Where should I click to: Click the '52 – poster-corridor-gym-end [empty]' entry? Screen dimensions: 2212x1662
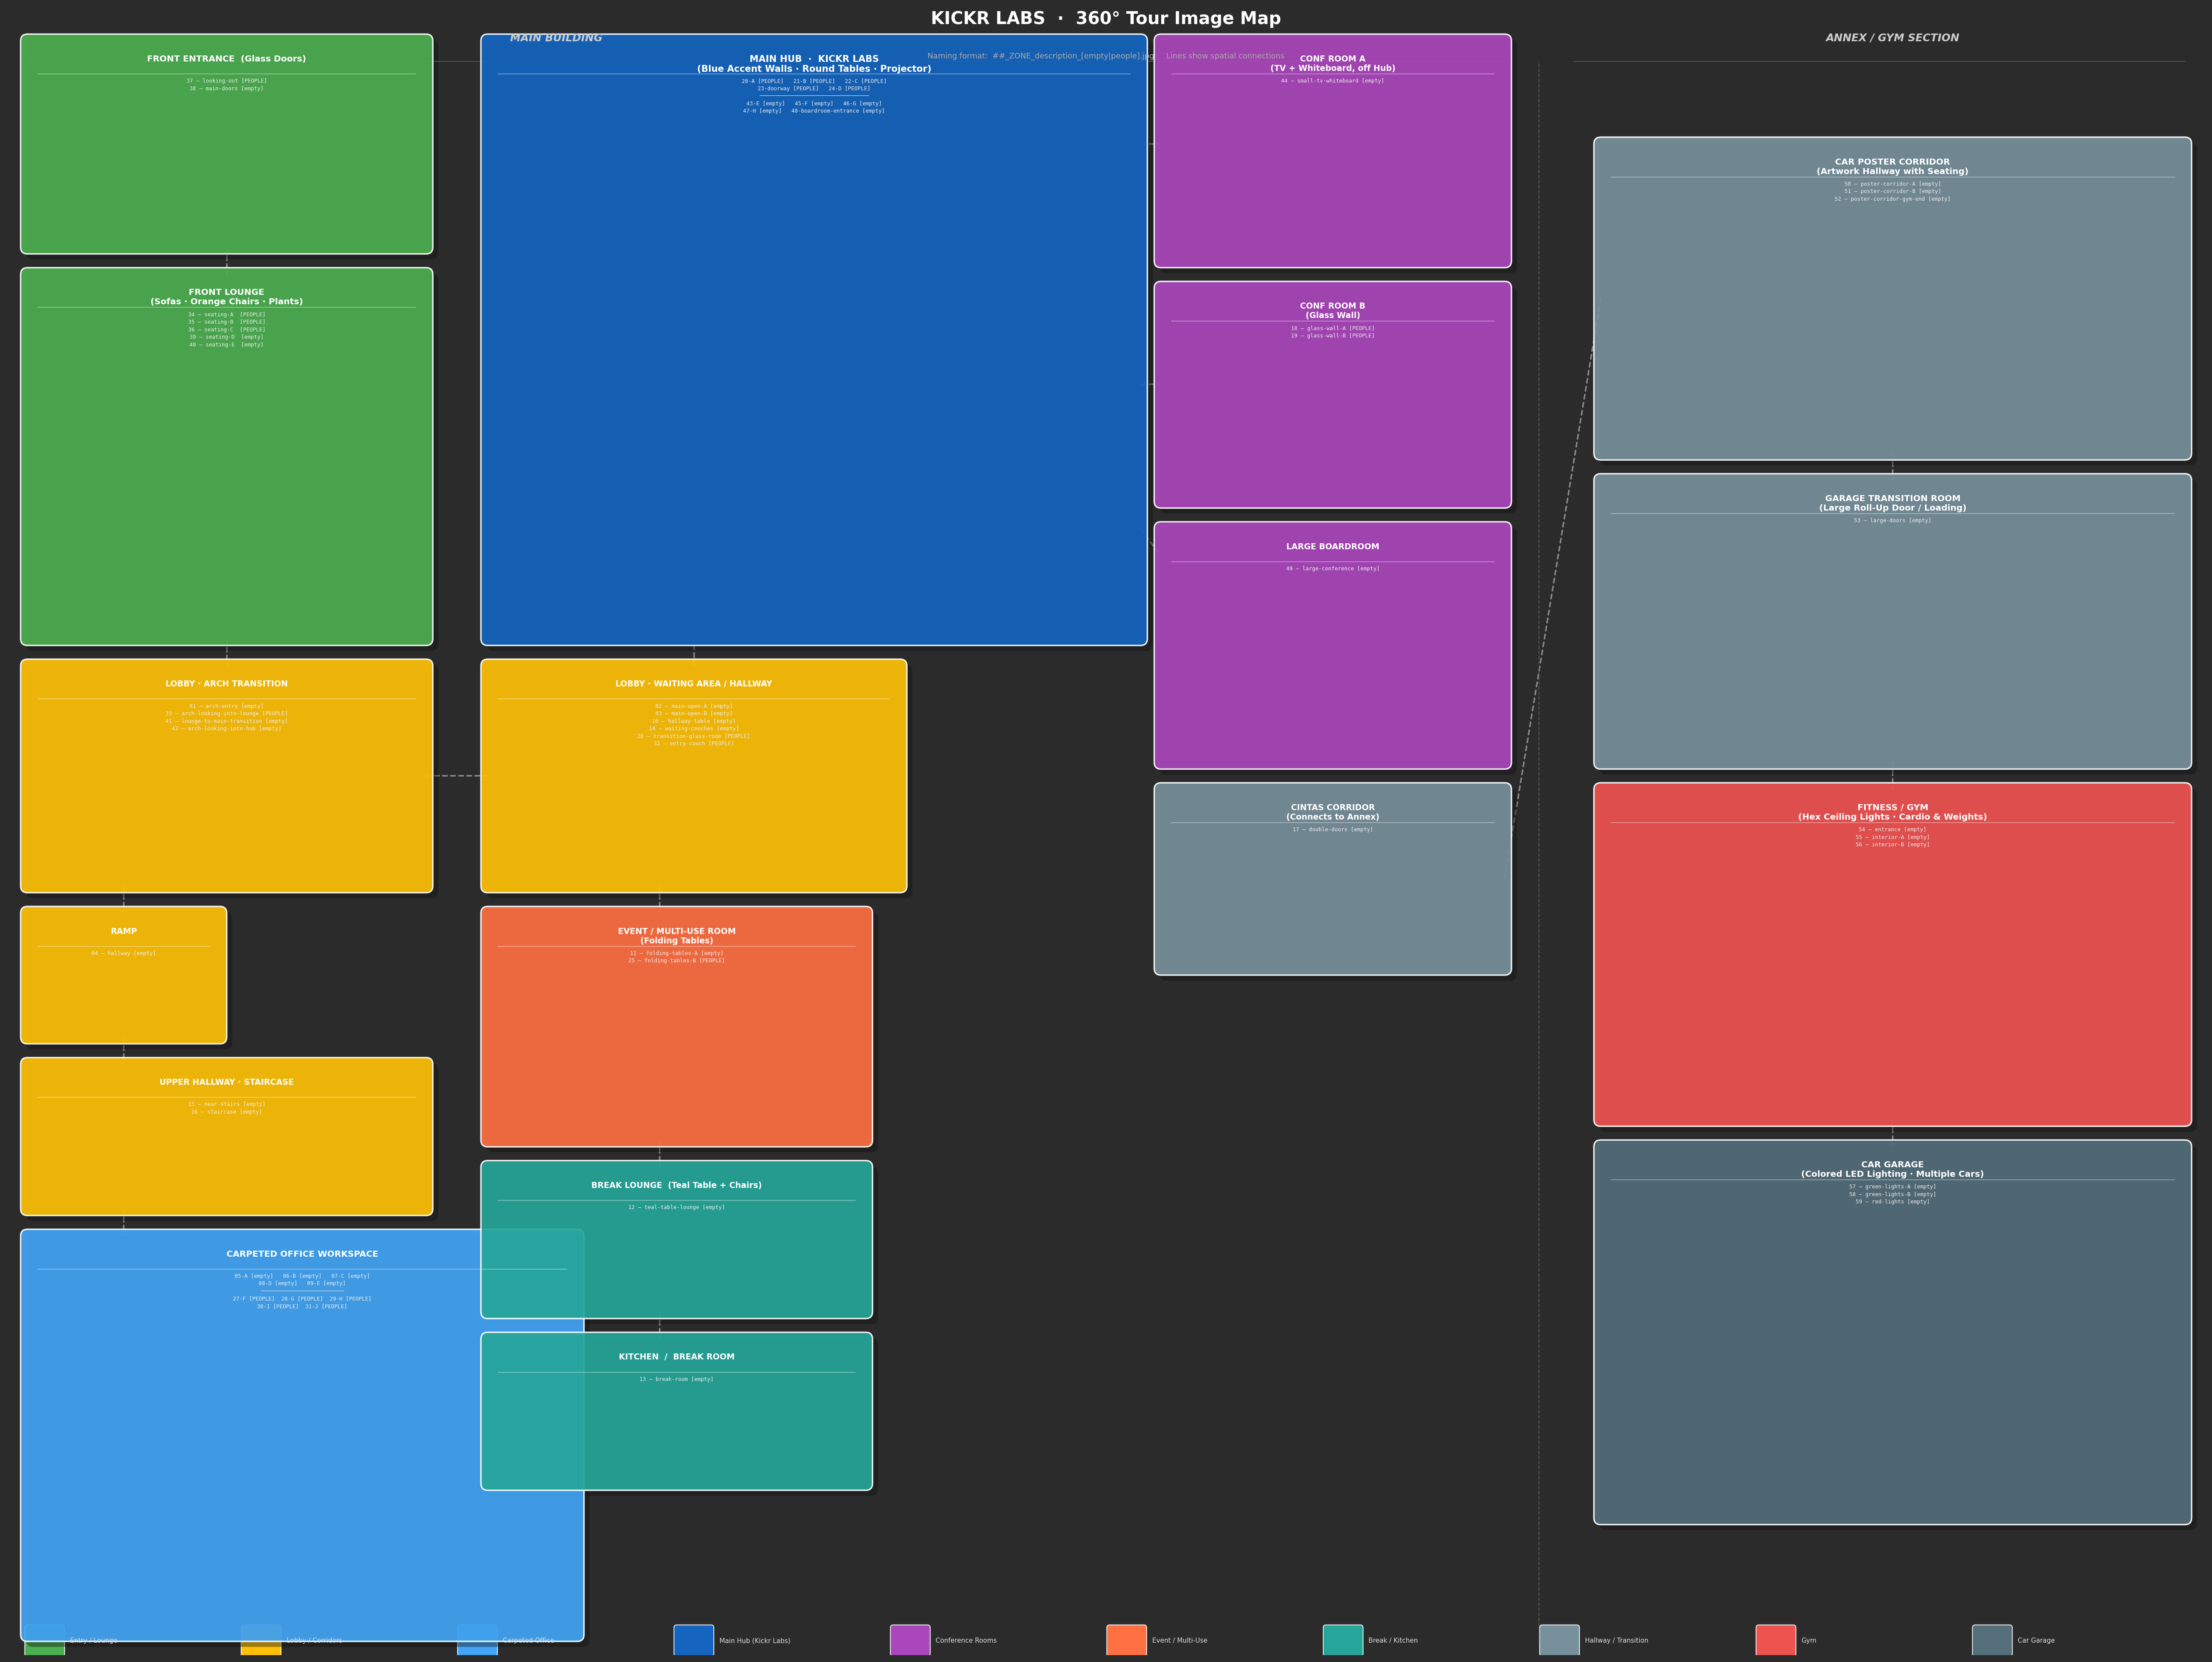click(1892, 199)
